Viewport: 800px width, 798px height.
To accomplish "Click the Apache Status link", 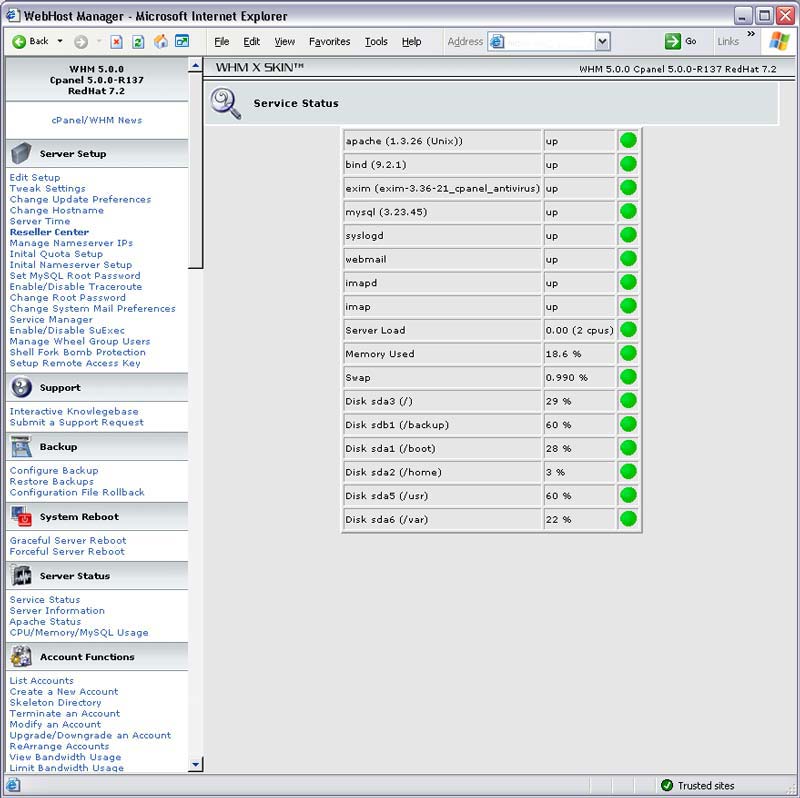I will click(45, 622).
